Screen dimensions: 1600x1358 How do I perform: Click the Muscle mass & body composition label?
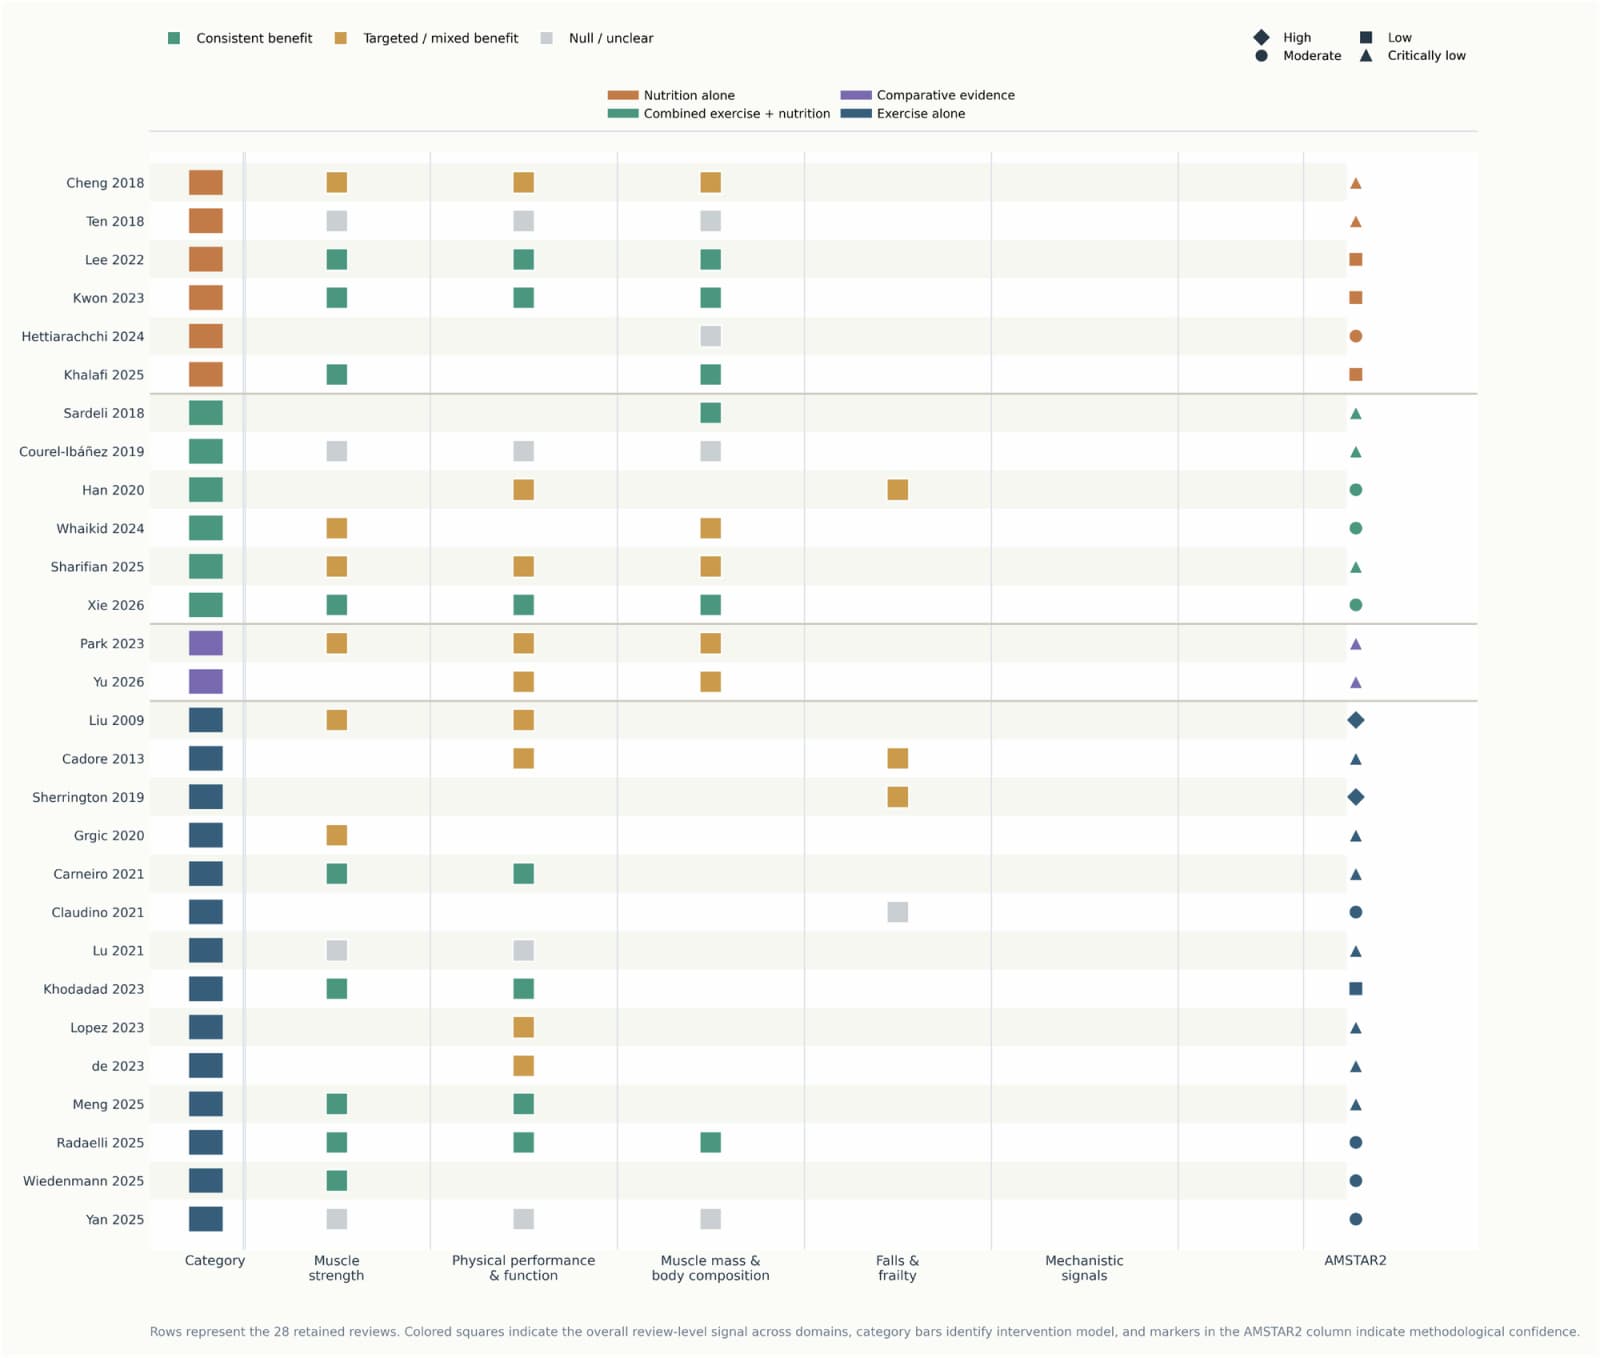click(x=711, y=1268)
